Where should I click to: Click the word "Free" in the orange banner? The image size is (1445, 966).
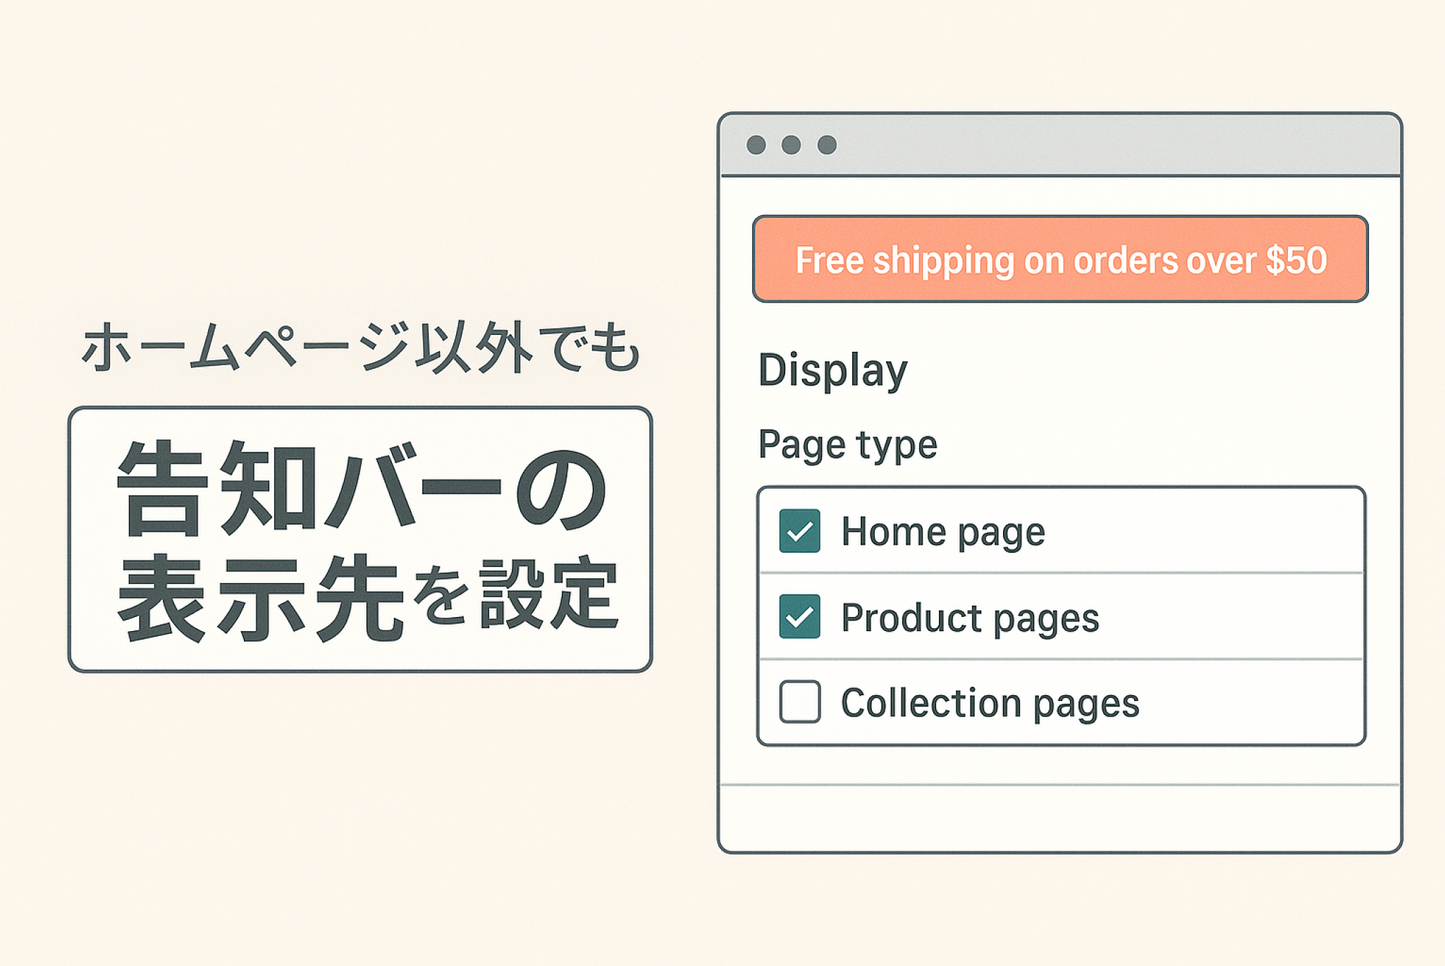tap(829, 260)
